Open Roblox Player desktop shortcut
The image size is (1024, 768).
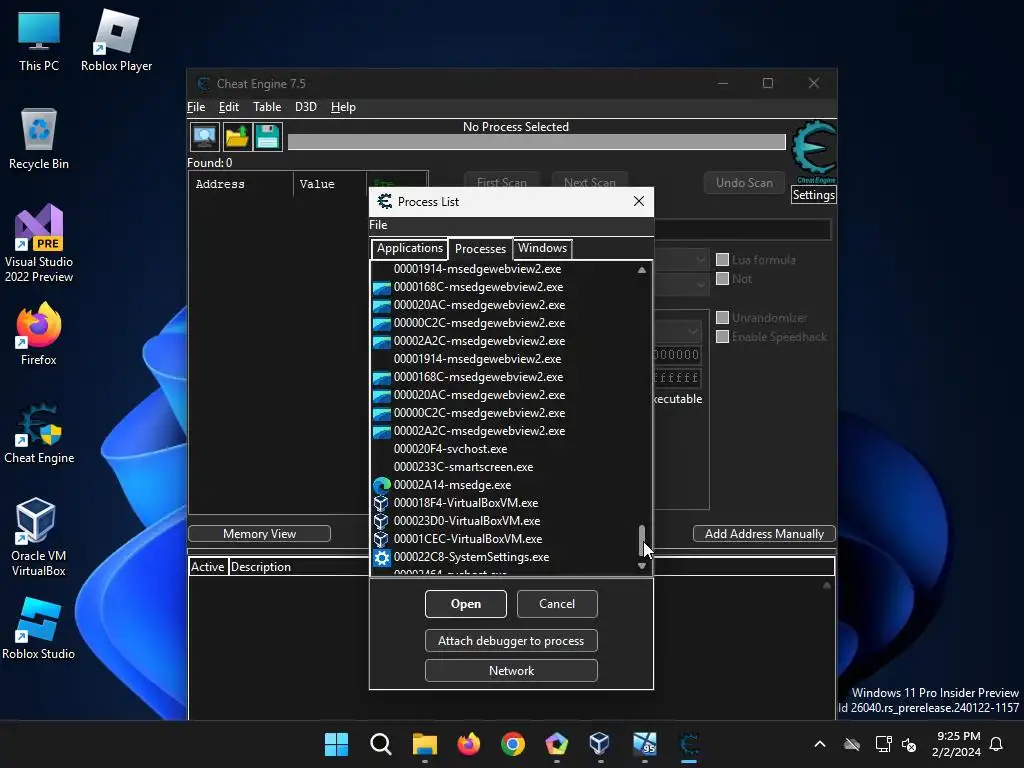(116, 42)
